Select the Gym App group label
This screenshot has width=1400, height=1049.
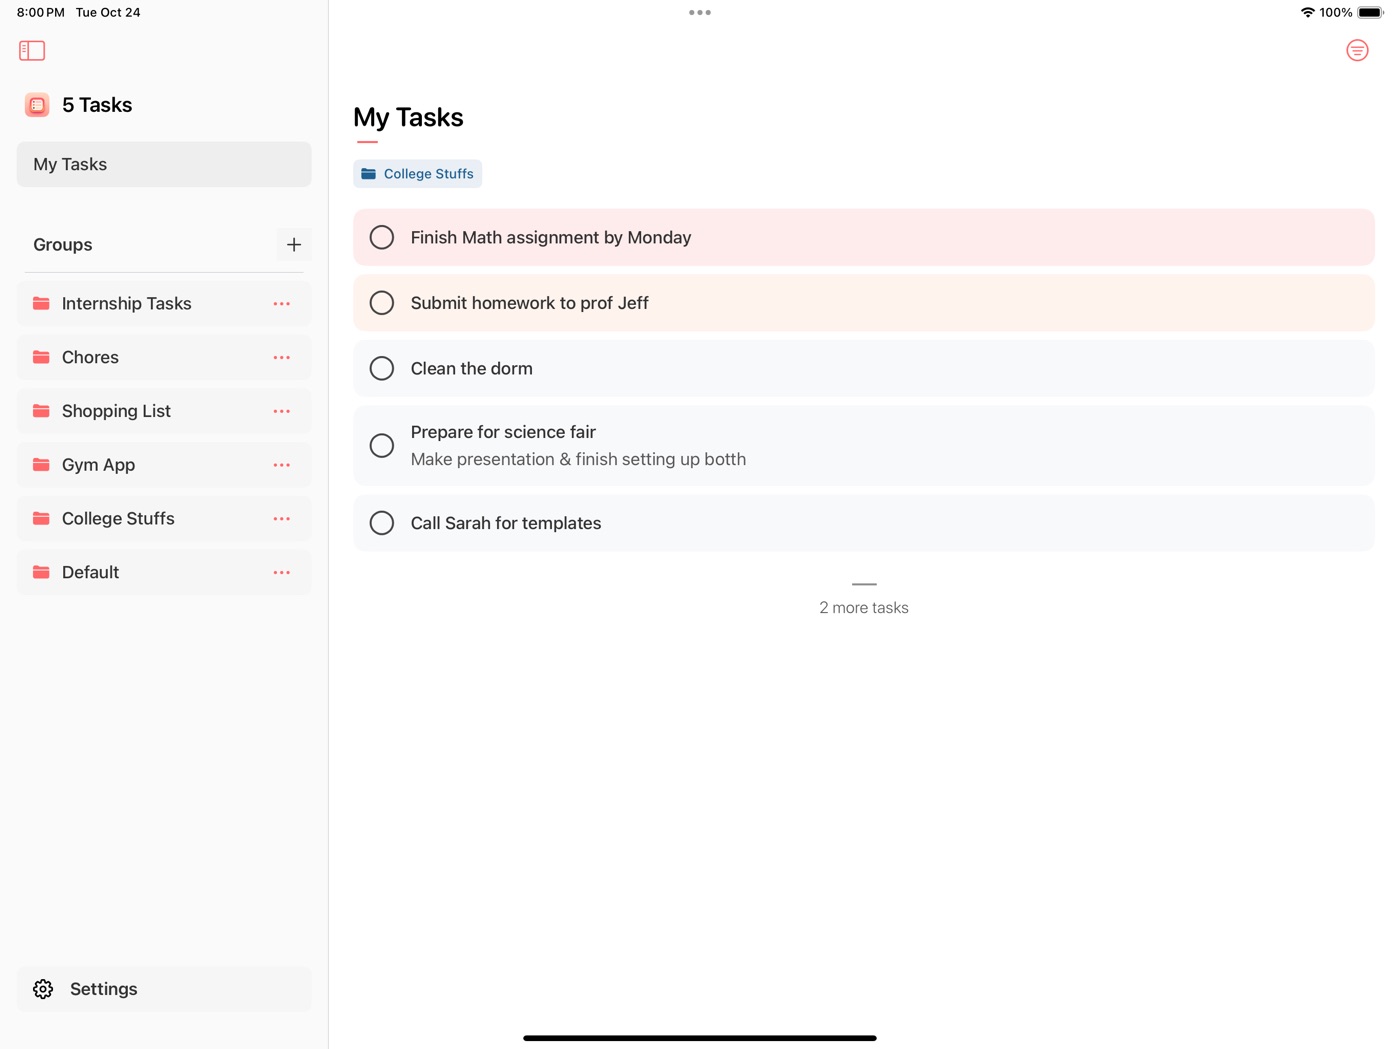pyautogui.click(x=98, y=465)
